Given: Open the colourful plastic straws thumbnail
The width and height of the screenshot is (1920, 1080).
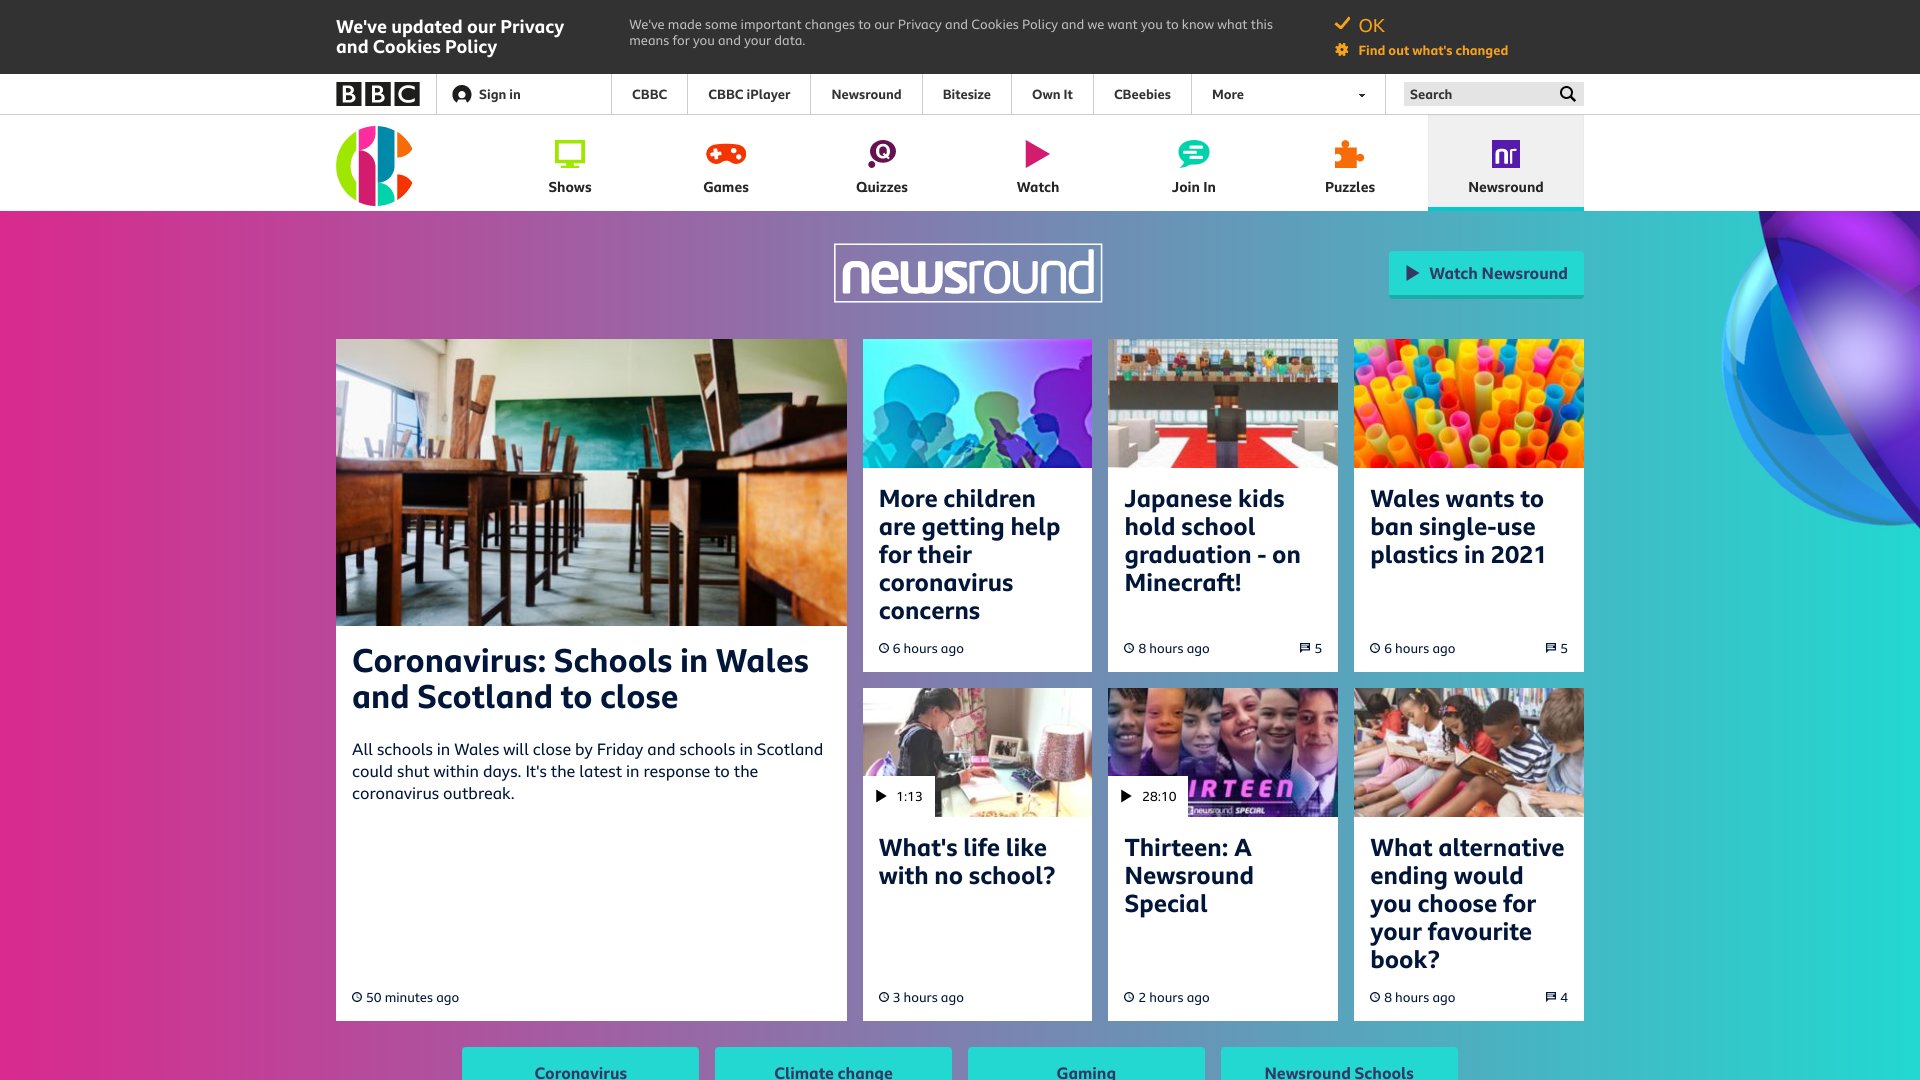Looking at the screenshot, I should coord(1468,403).
